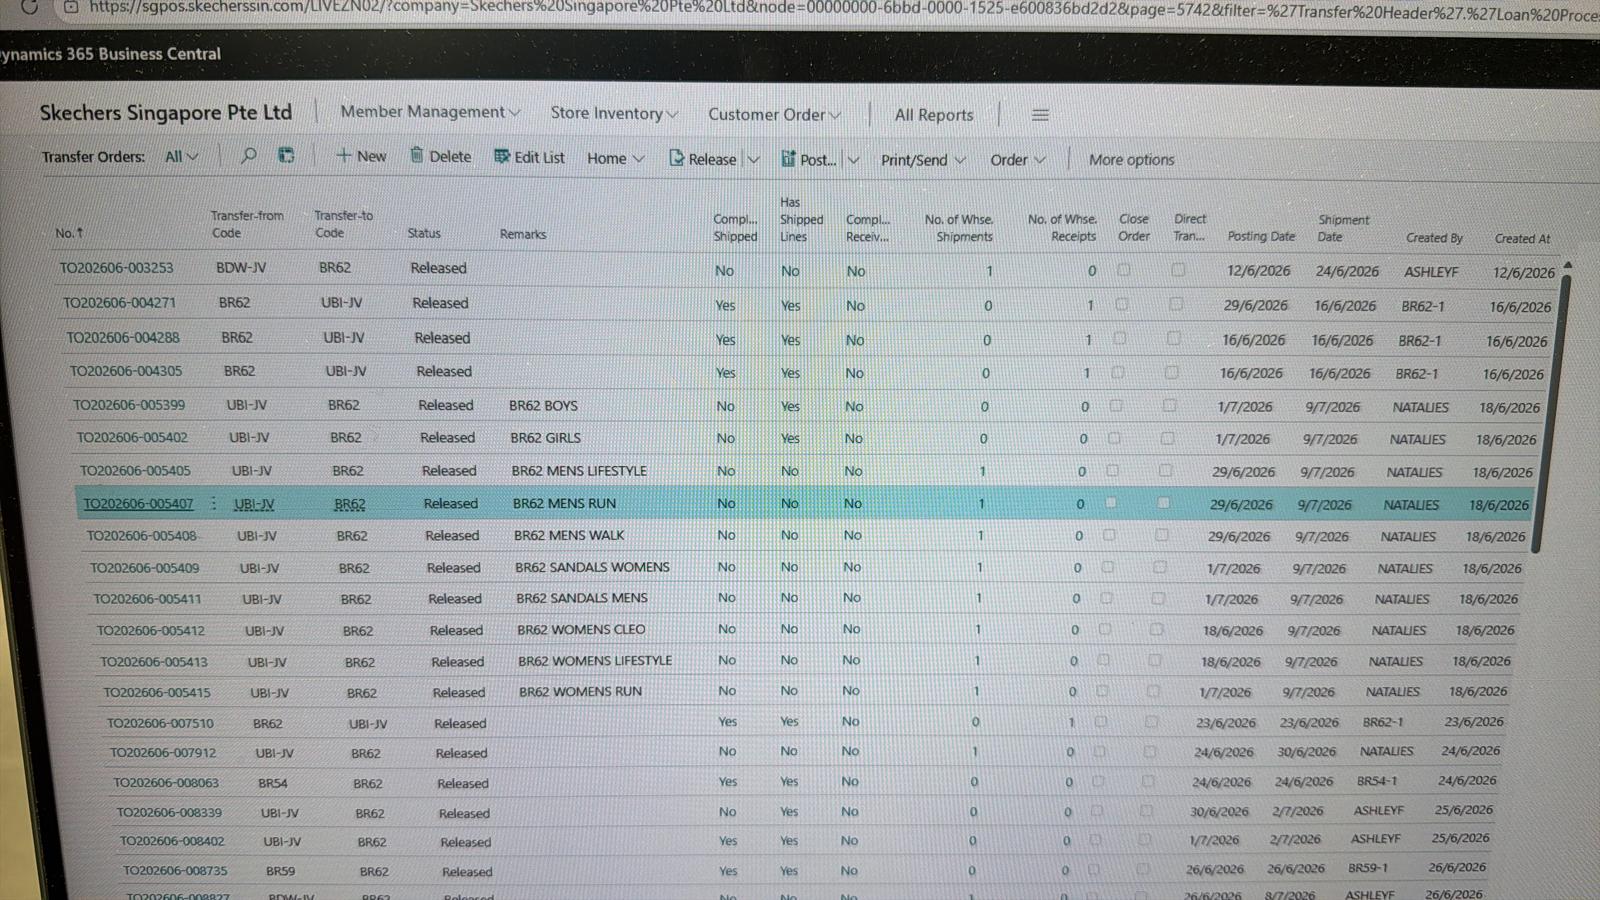The width and height of the screenshot is (1600, 900).
Task: Open the Home actions dropdown
Action: tap(616, 158)
